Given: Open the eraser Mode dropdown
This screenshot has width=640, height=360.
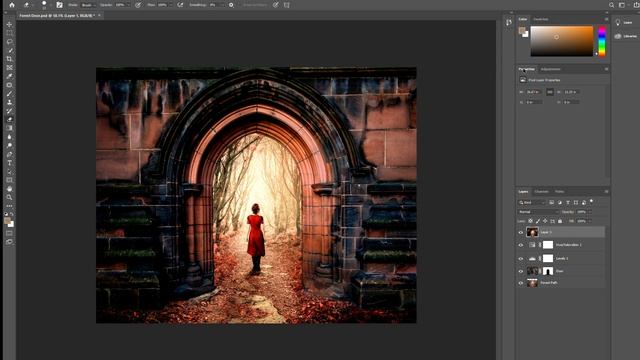Looking at the screenshot, I should (88, 5).
